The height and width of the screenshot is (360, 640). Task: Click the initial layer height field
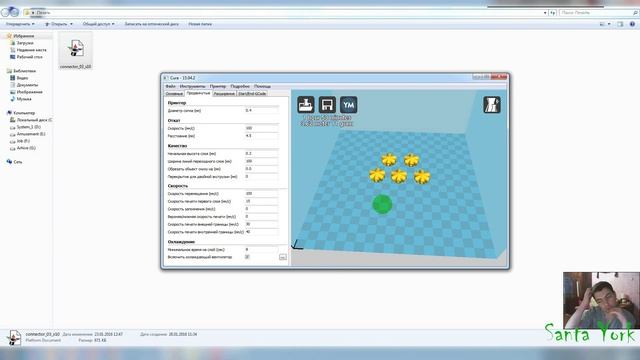pos(262,153)
